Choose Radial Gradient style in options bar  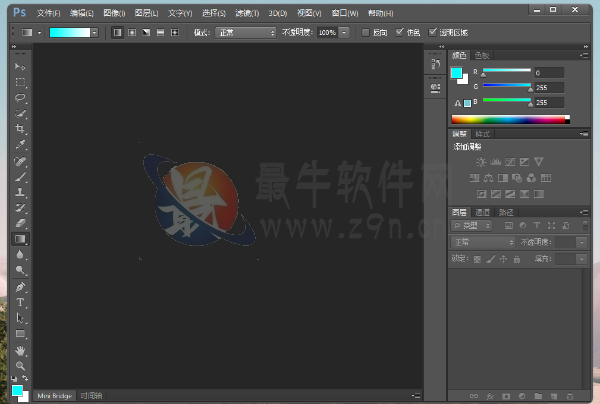[x=132, y=33]
